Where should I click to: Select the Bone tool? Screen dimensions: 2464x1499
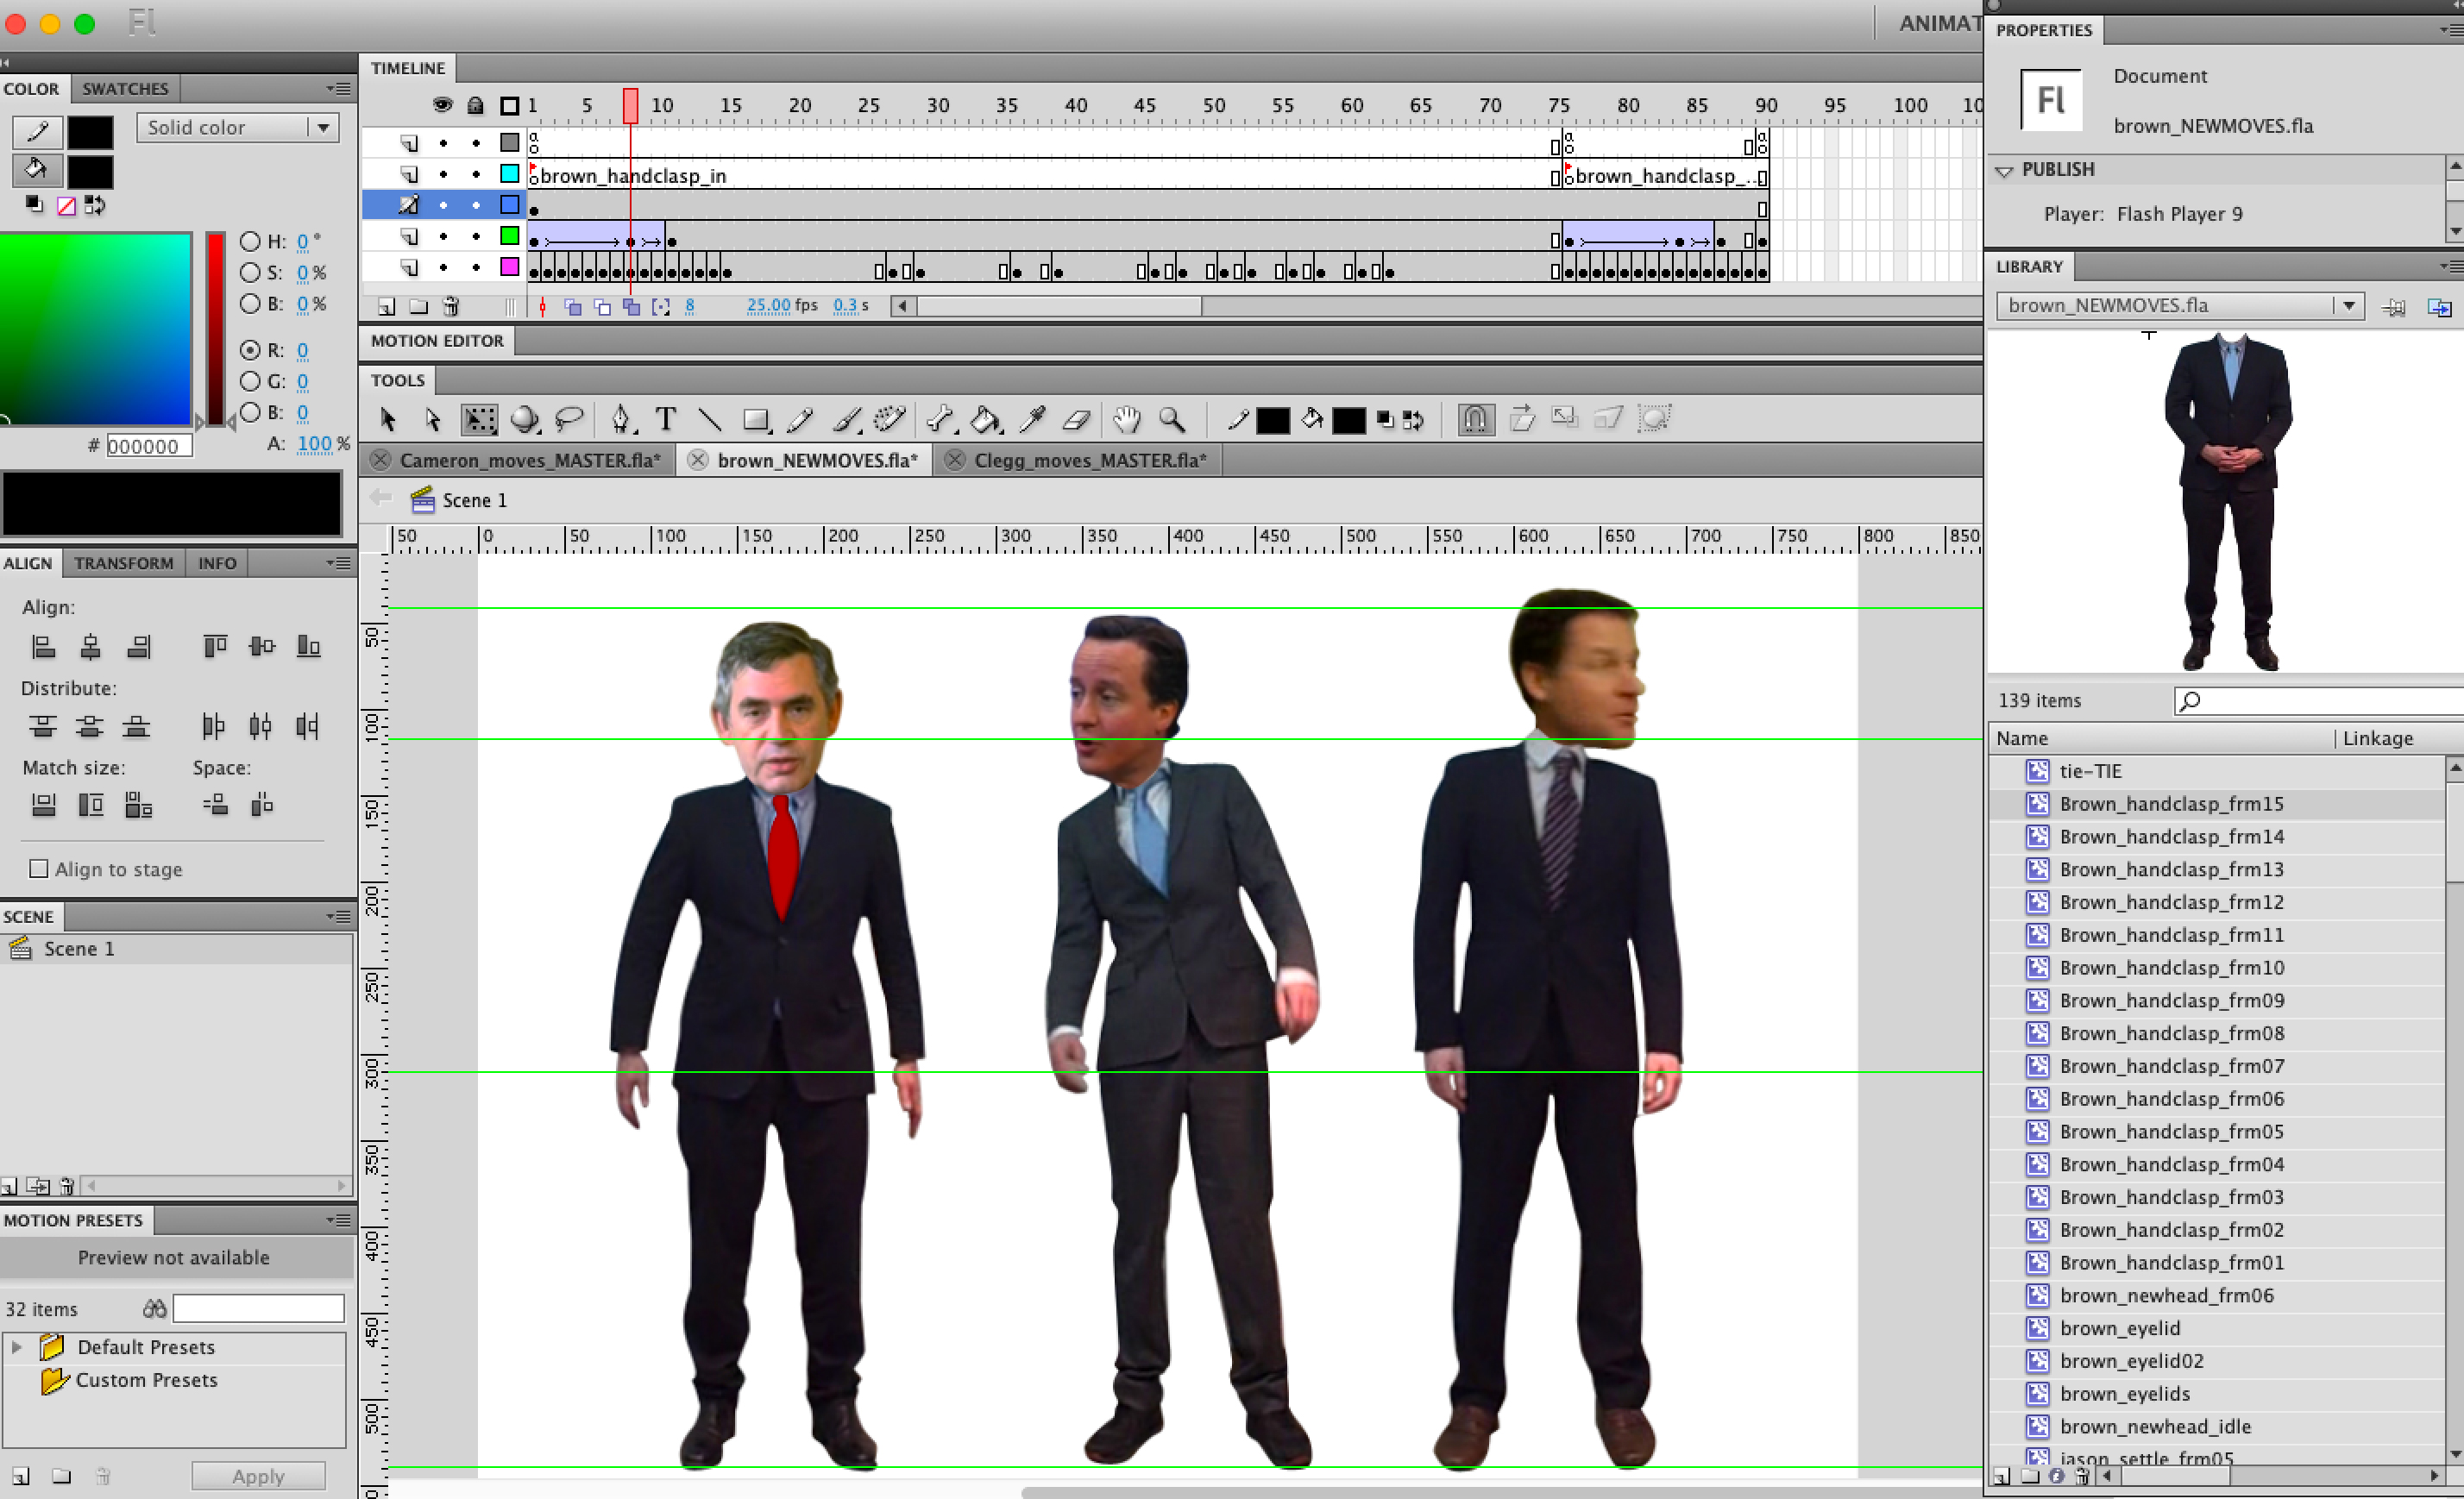(x=940, y=419)
